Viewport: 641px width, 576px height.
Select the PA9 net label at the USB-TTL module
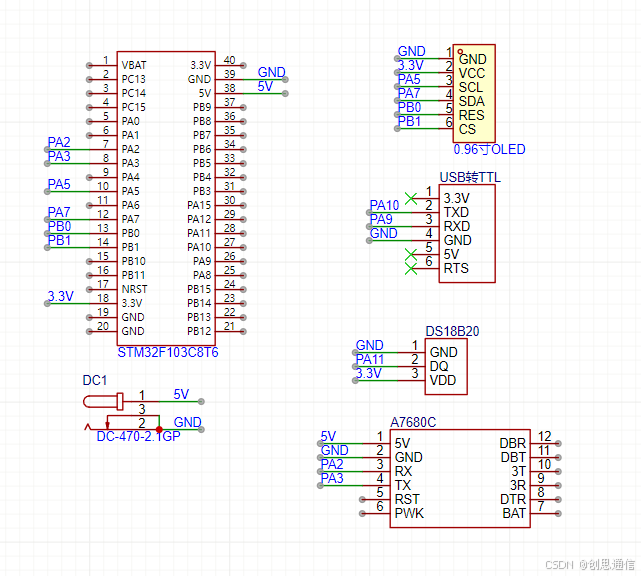381,220
